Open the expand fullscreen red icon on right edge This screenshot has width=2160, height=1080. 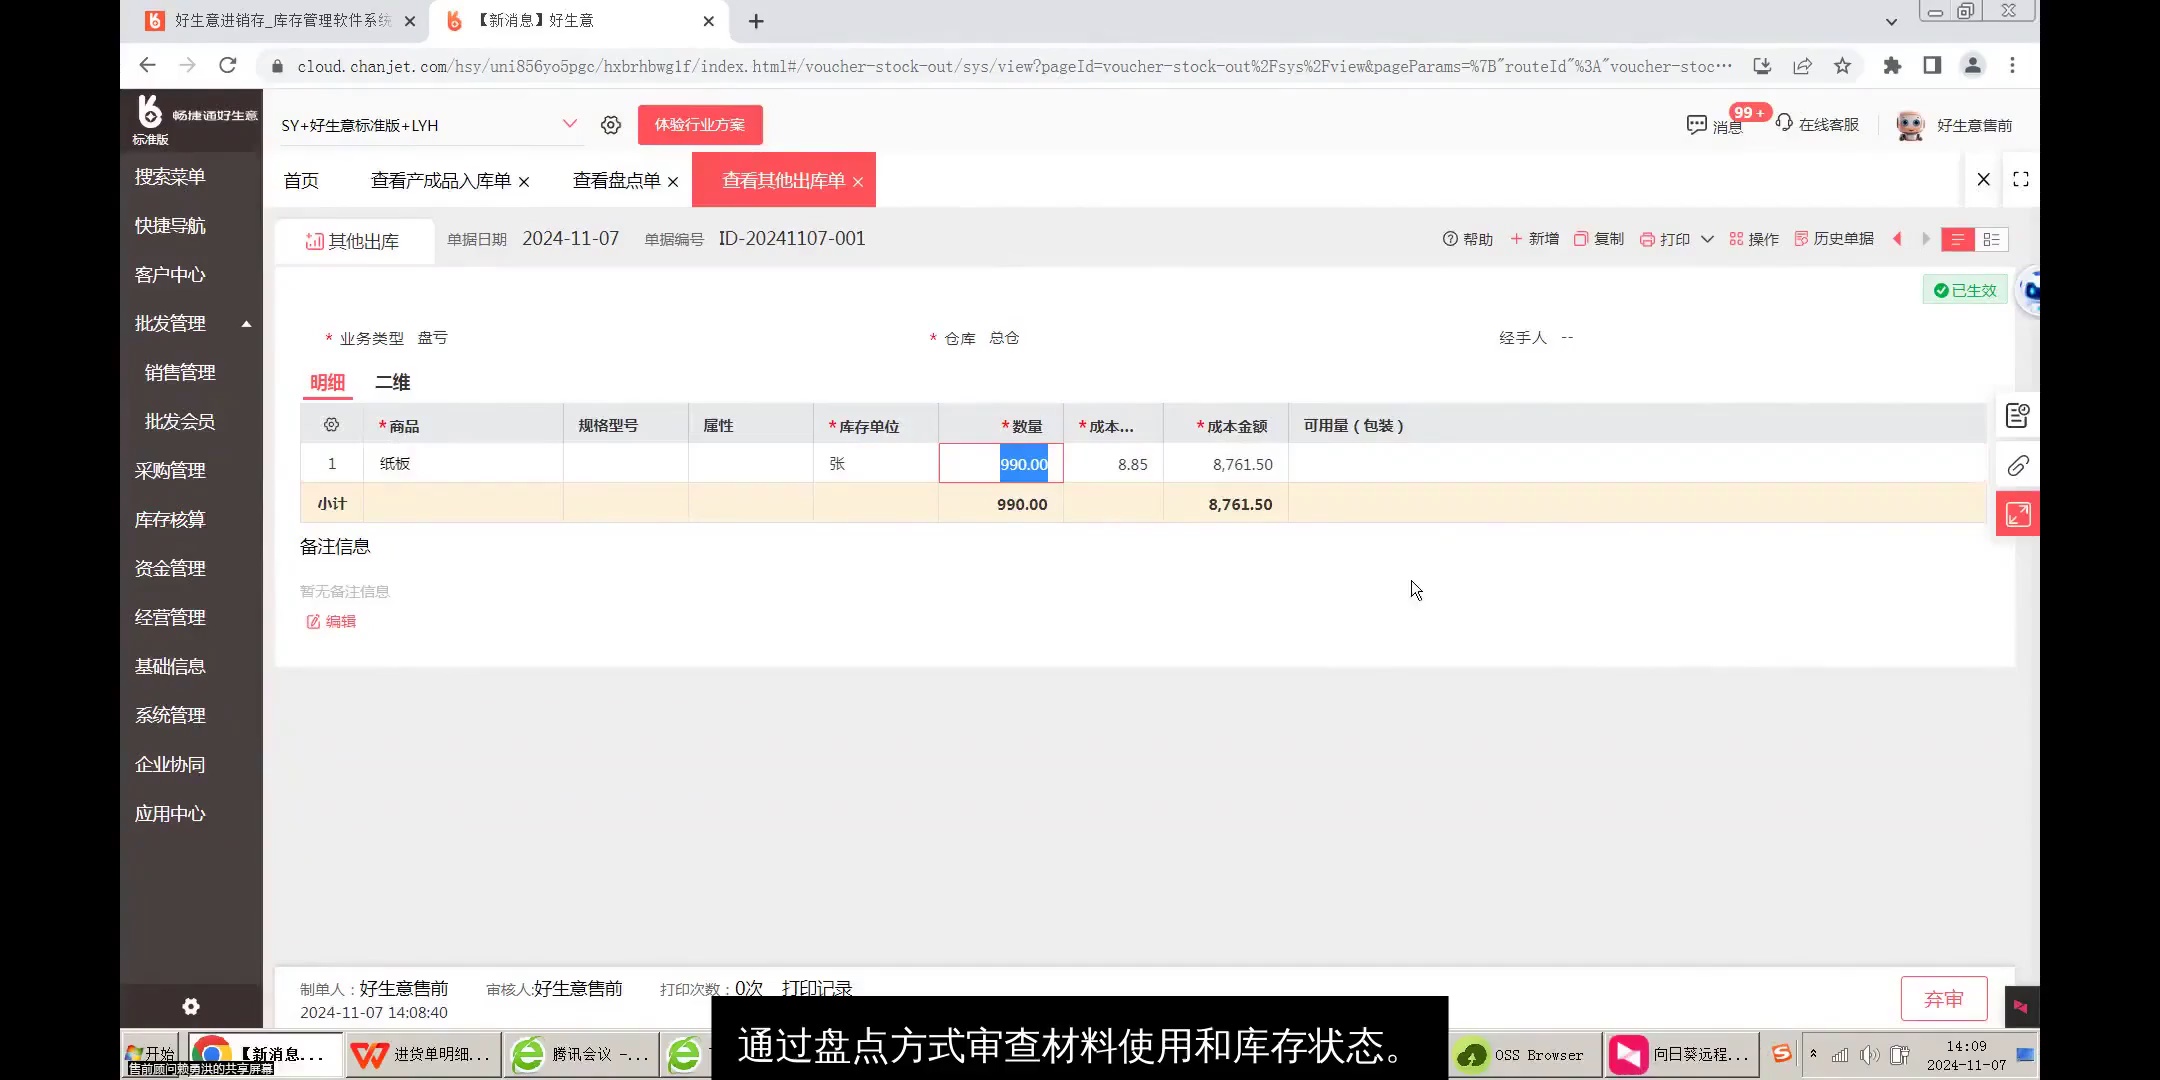coord(2017,513)
